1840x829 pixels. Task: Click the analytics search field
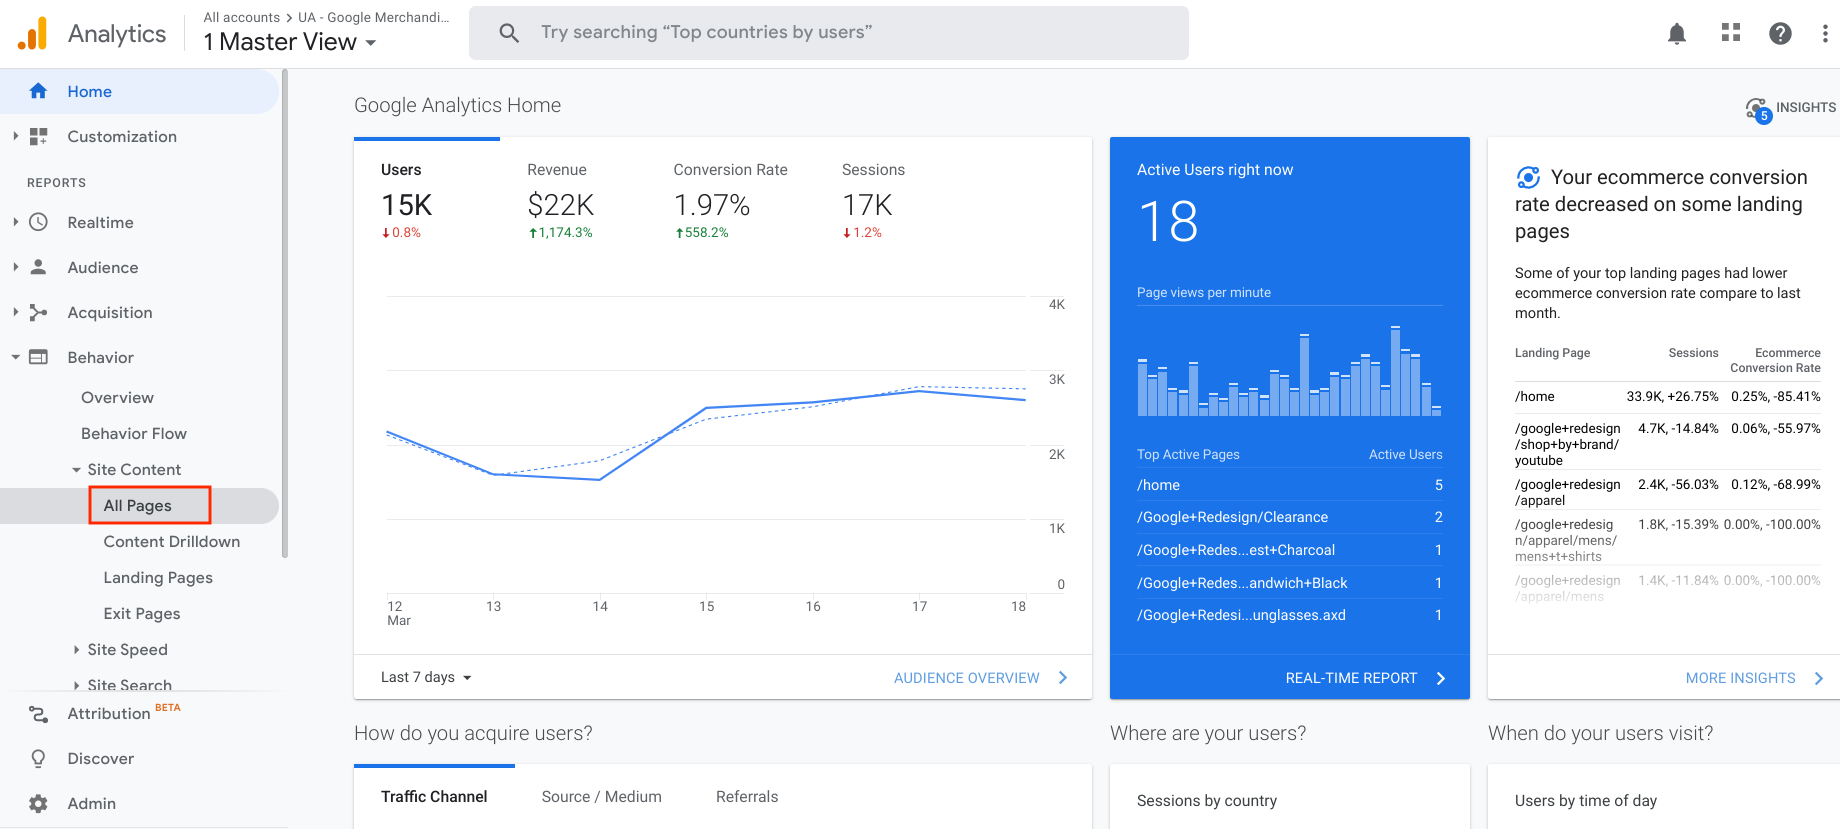pos(829,33)
